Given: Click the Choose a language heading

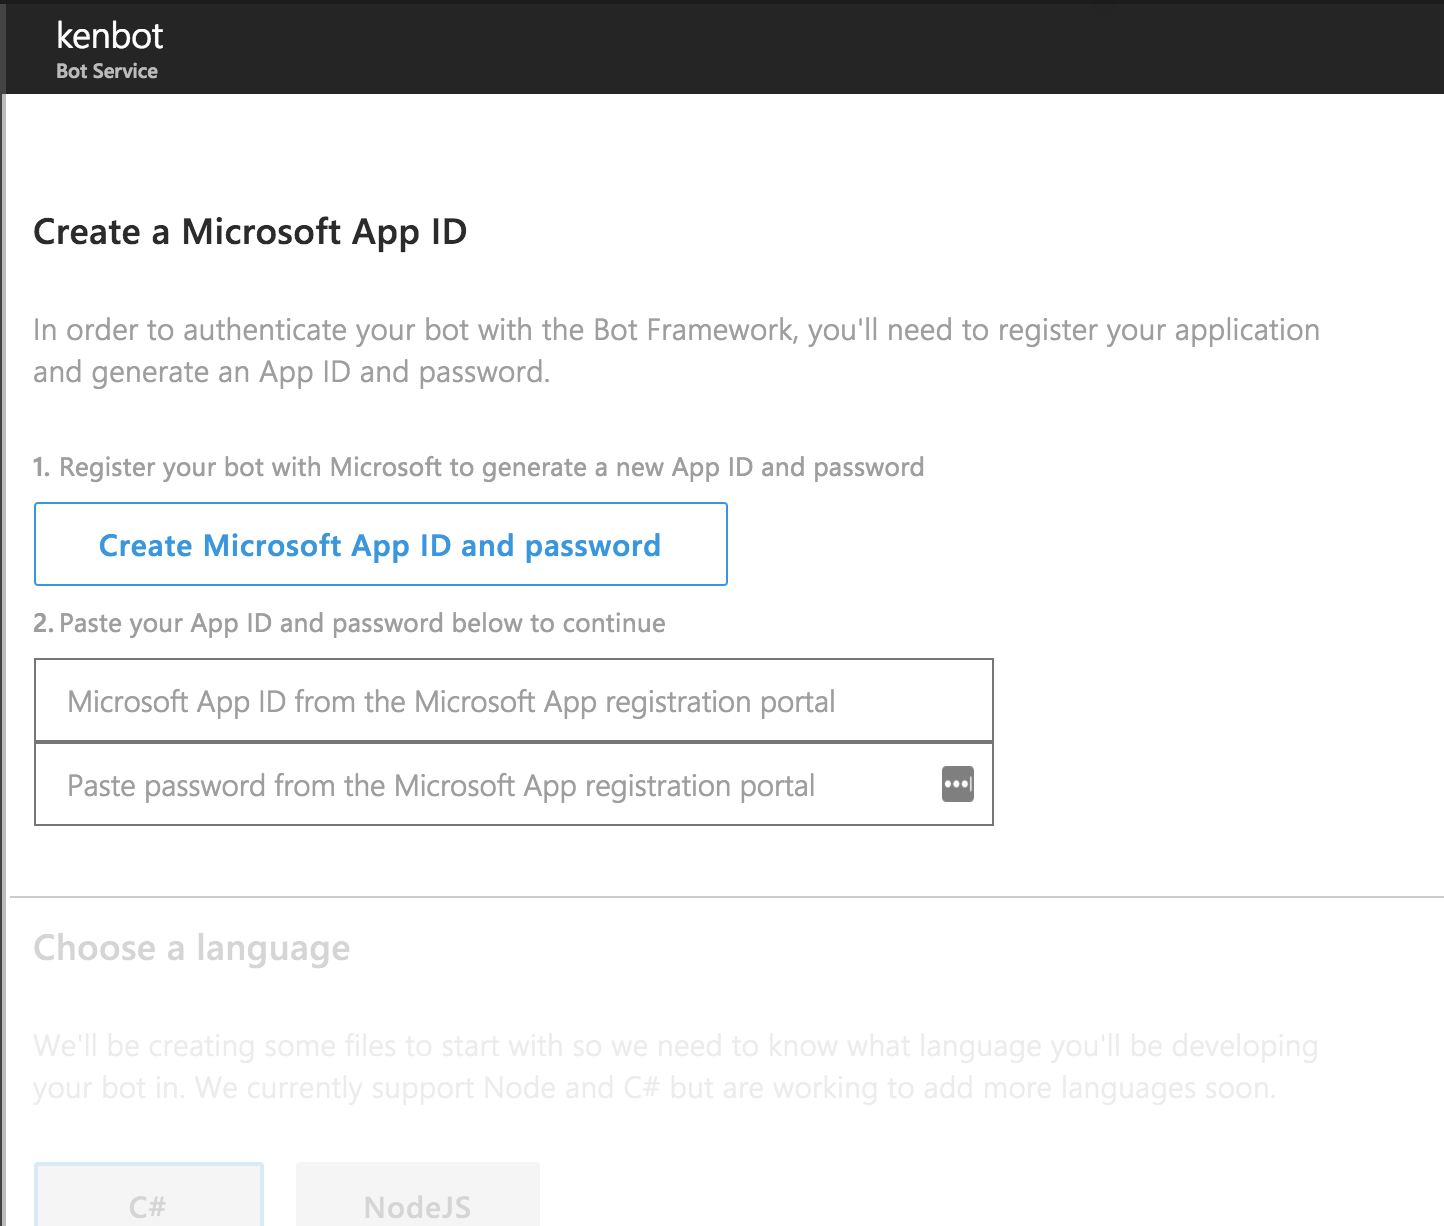Looking at the screenshot, I should 192,948.
